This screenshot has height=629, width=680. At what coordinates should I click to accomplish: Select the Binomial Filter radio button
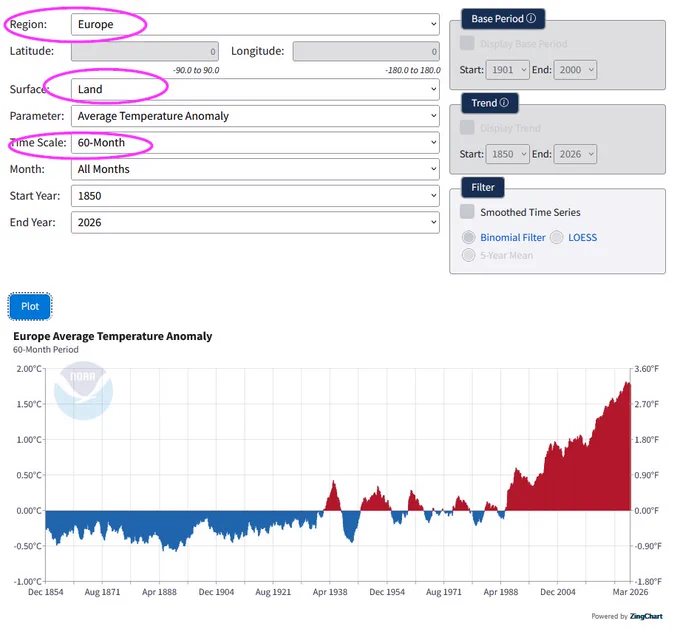468,237
